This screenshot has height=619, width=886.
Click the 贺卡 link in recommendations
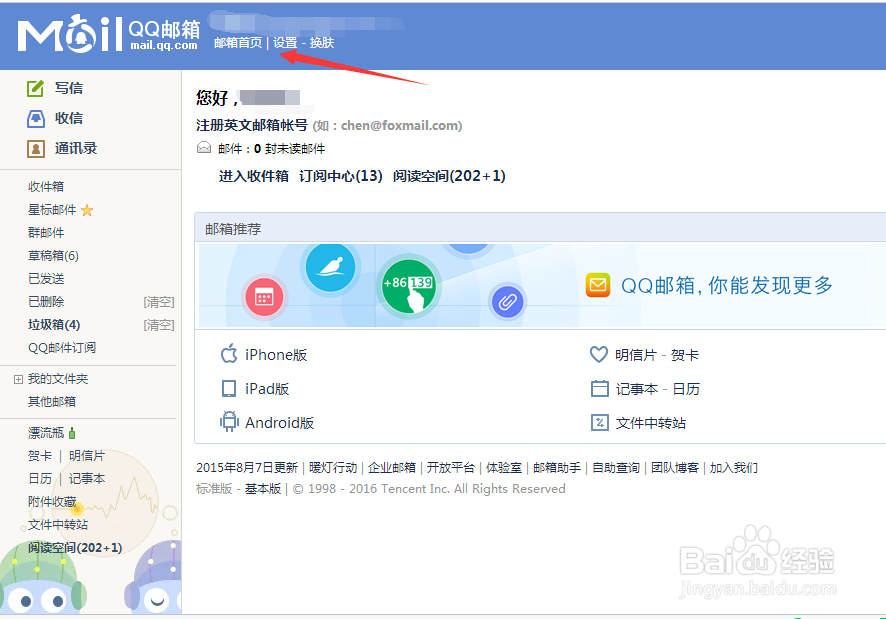(x=685, y=355)
